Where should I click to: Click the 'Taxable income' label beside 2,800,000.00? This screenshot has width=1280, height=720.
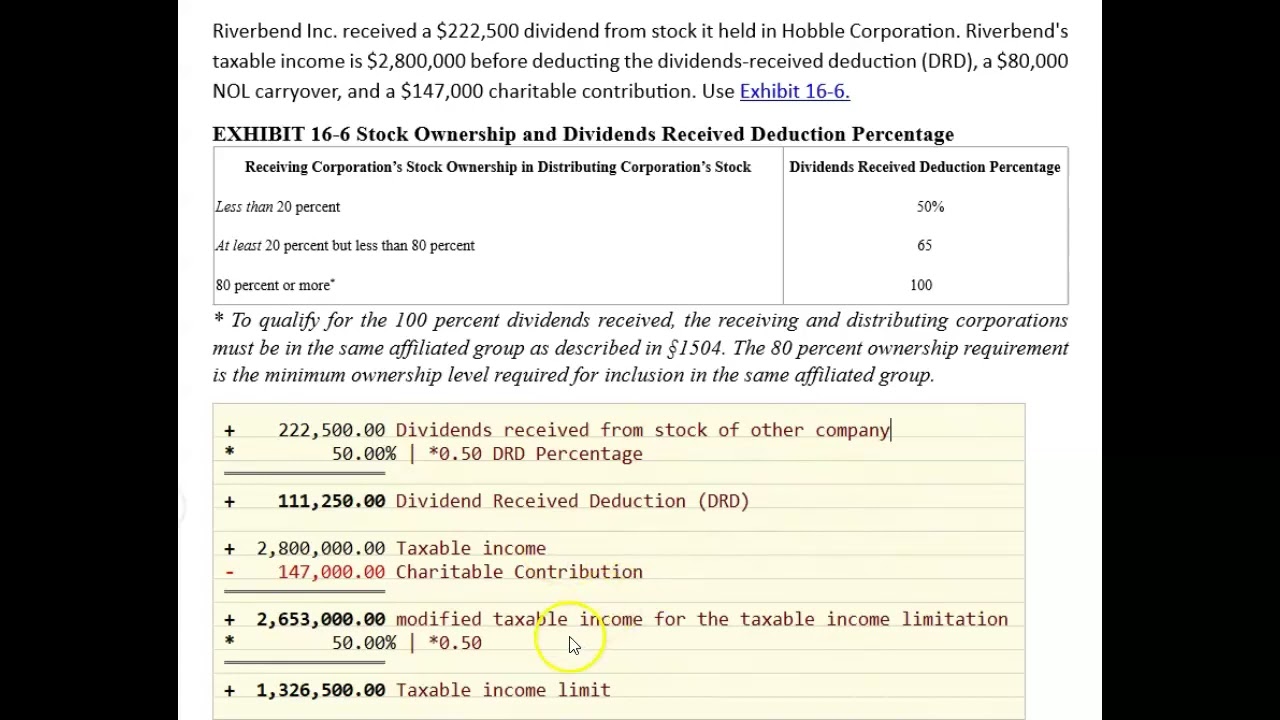tap(470, 548)
